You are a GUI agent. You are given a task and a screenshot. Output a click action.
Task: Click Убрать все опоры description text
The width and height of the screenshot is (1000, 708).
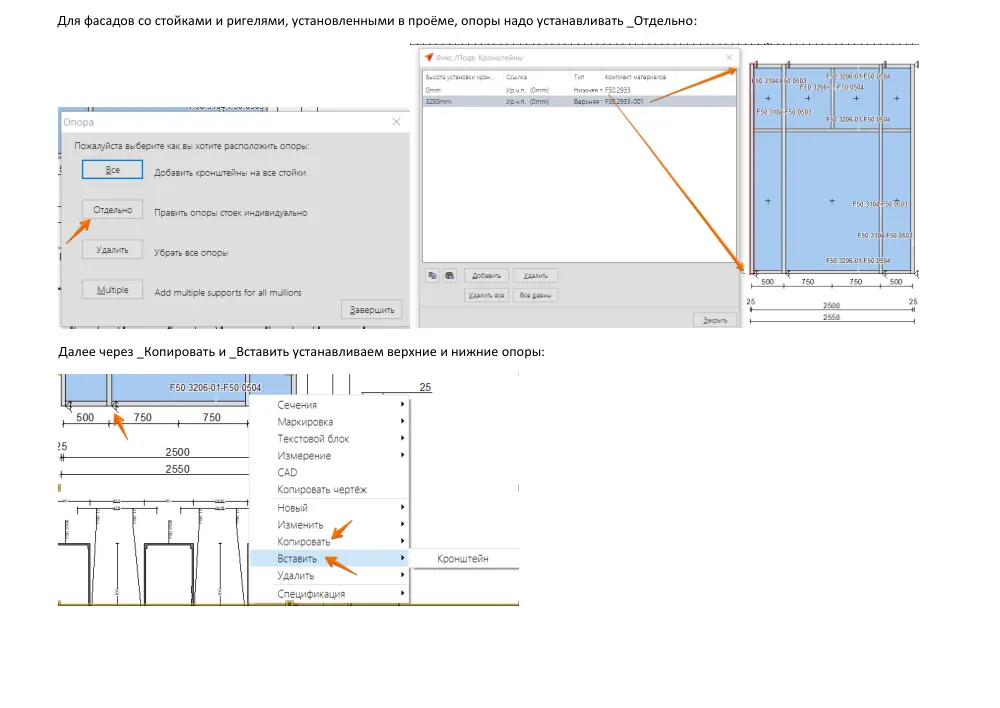tap(191, 253)
